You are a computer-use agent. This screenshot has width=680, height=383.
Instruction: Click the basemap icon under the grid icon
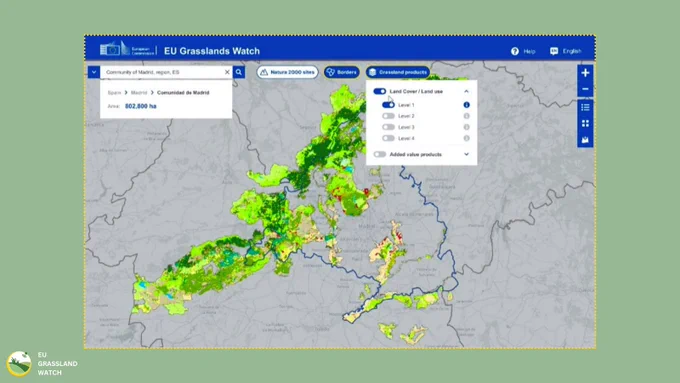(x=585, y=140)
